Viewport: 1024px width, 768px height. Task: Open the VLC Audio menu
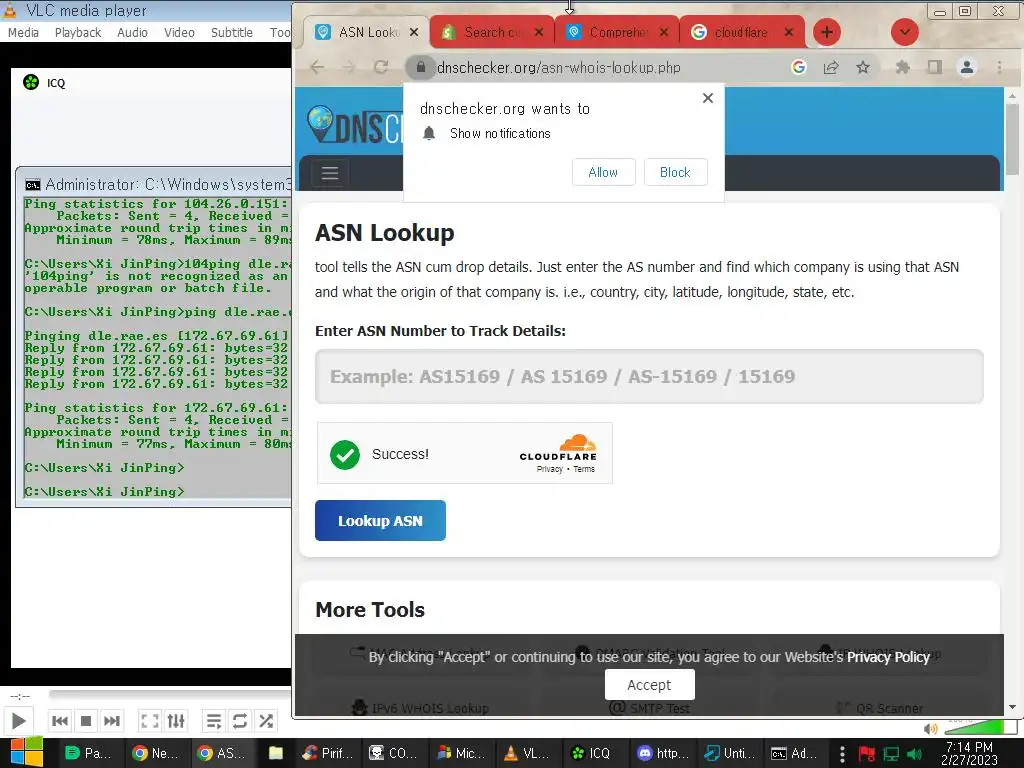(132, 33)
